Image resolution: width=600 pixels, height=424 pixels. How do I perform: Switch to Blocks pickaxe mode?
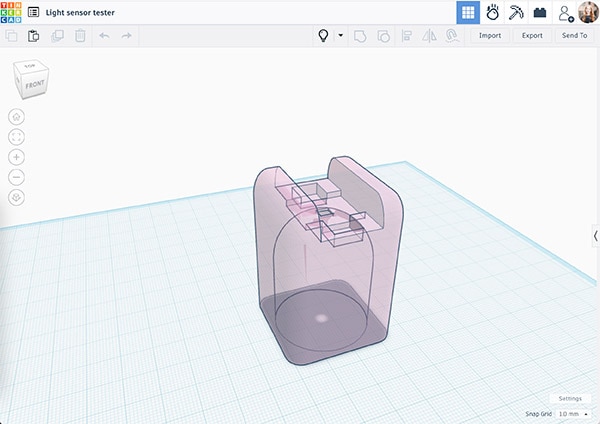point(516,13)
